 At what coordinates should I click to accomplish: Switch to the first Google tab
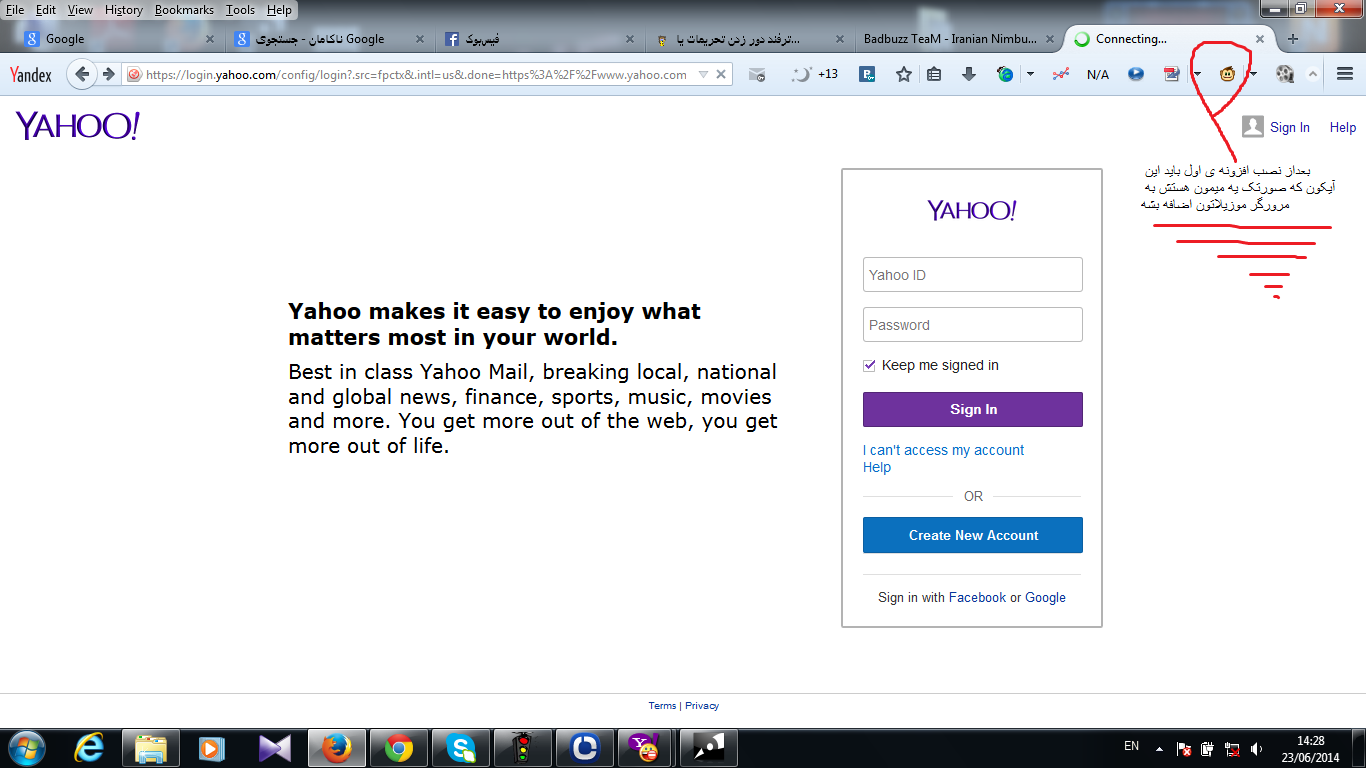[x=120, y=39]
